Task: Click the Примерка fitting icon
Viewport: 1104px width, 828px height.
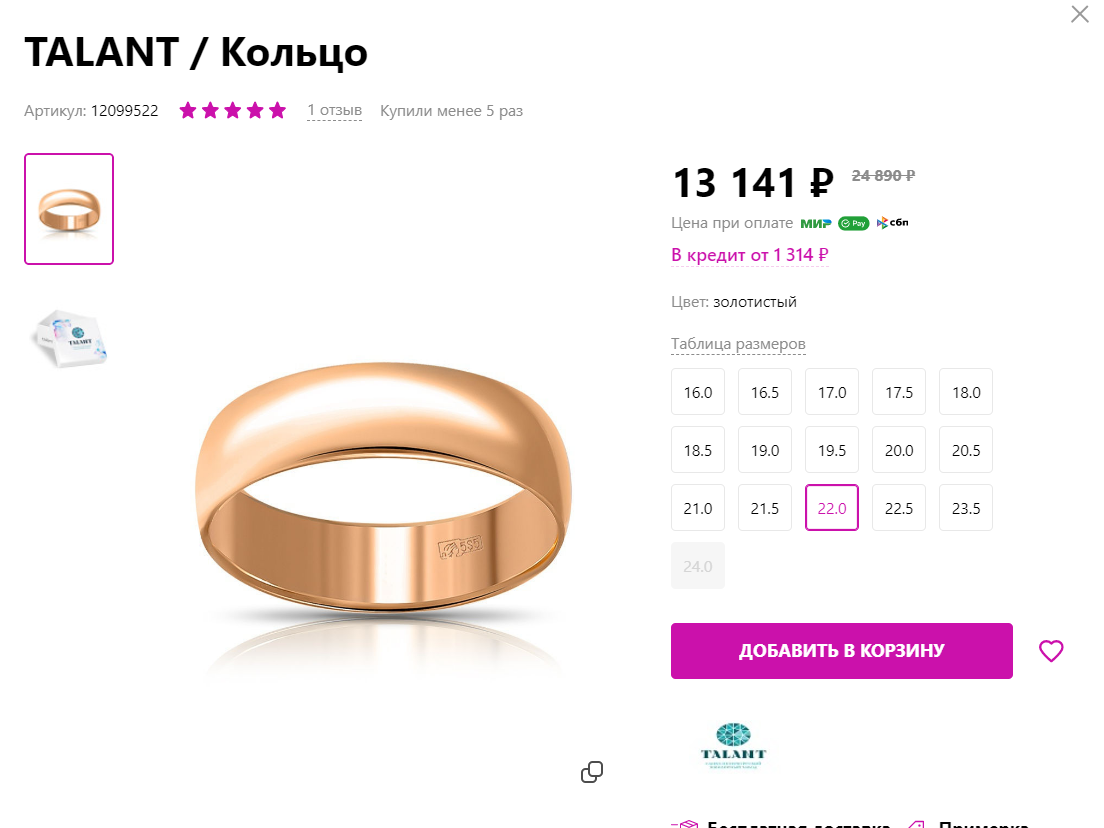Action: [915, 824]
